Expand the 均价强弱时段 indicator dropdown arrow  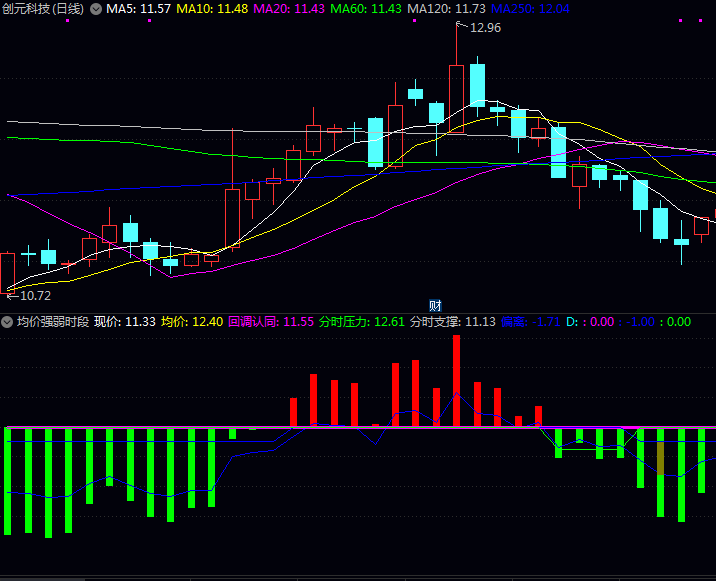pos(7,322)
